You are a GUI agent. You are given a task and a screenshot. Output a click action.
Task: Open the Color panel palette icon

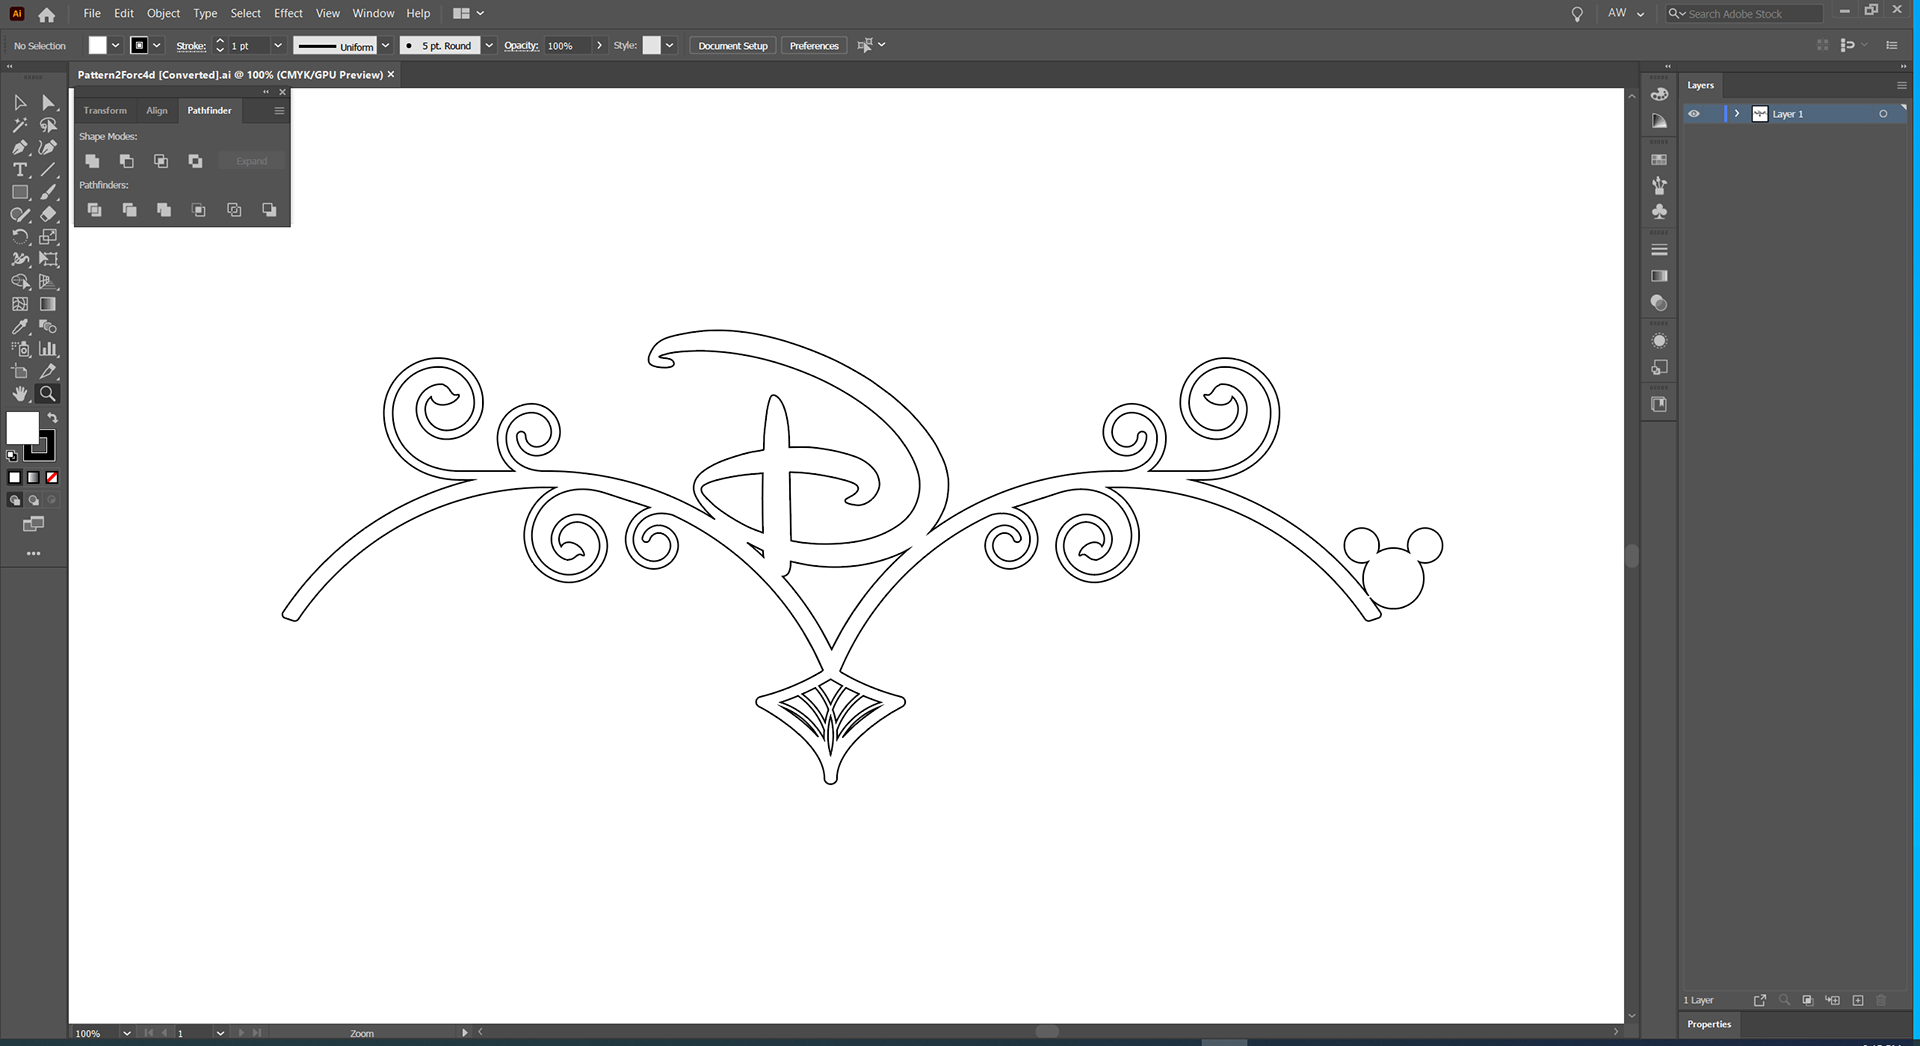point(1659,94)
